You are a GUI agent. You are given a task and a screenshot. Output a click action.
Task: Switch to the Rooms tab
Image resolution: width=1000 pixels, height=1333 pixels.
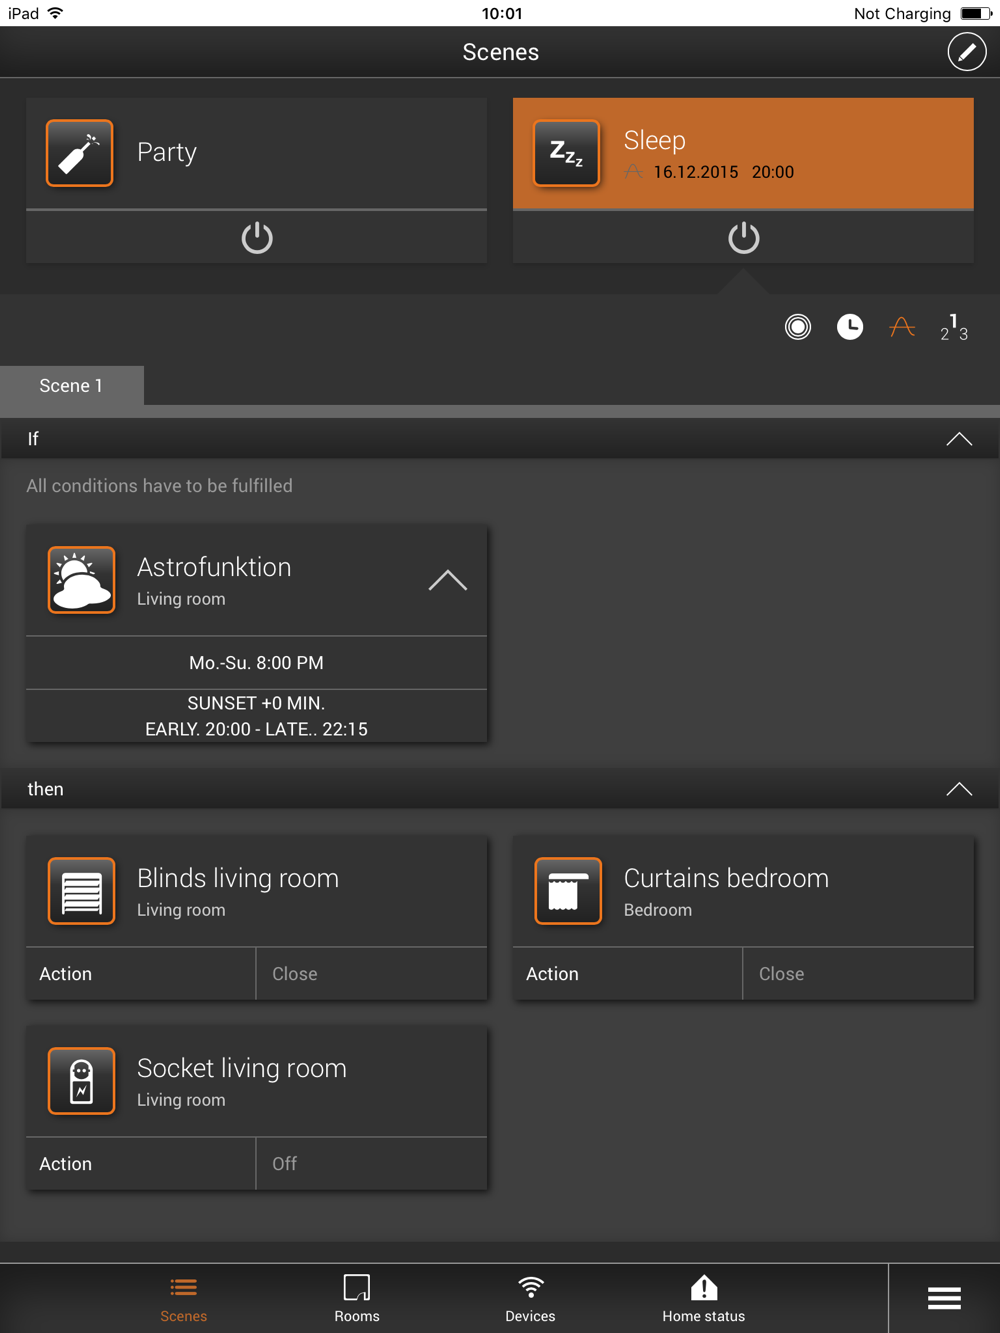(357, 1298)
